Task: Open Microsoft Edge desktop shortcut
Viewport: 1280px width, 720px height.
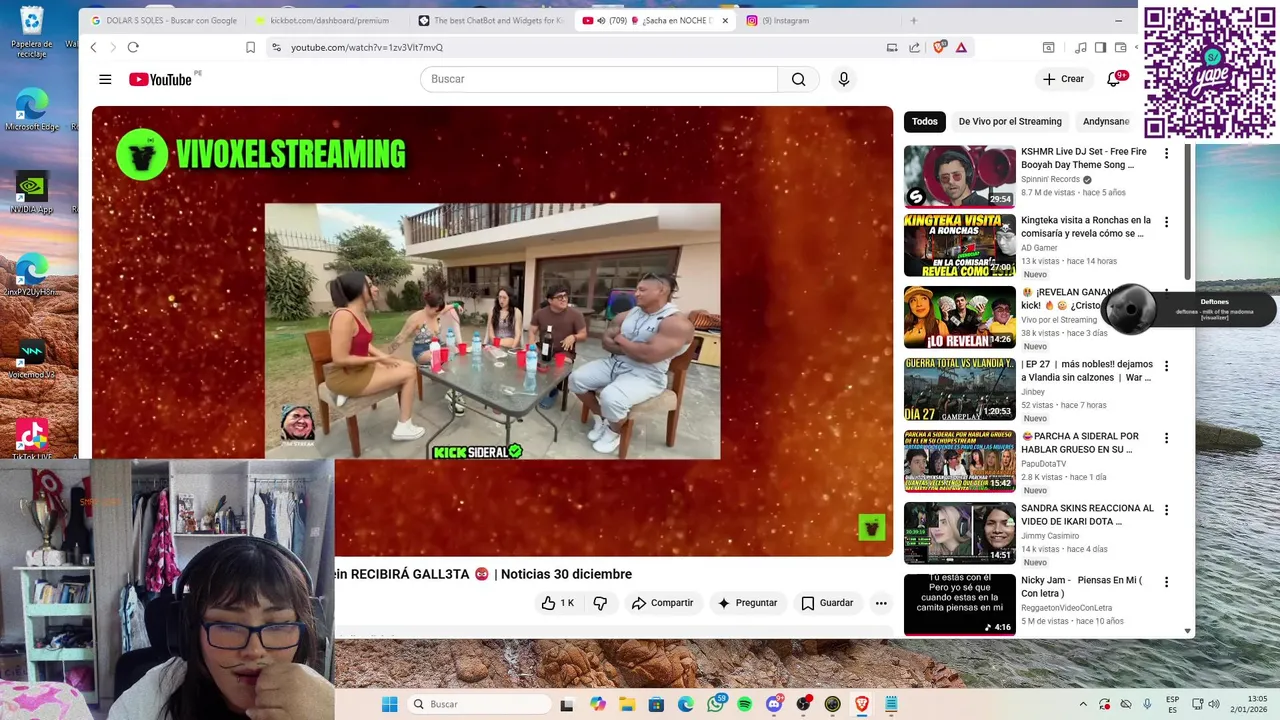Action: coord(32,108)
